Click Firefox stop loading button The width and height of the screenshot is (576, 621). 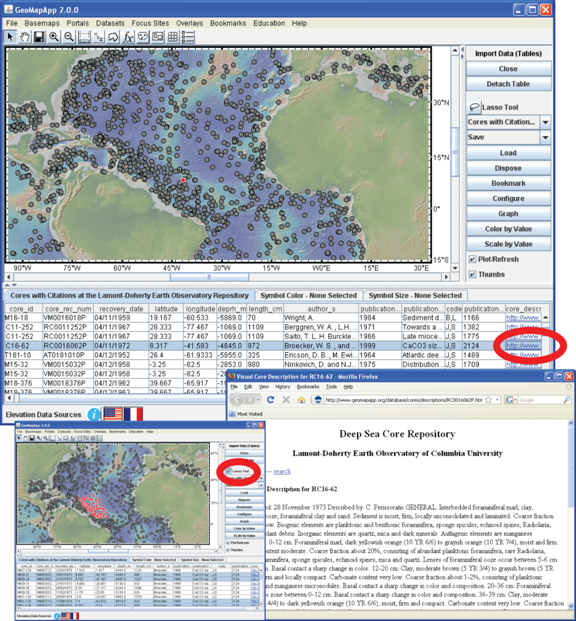286,400
